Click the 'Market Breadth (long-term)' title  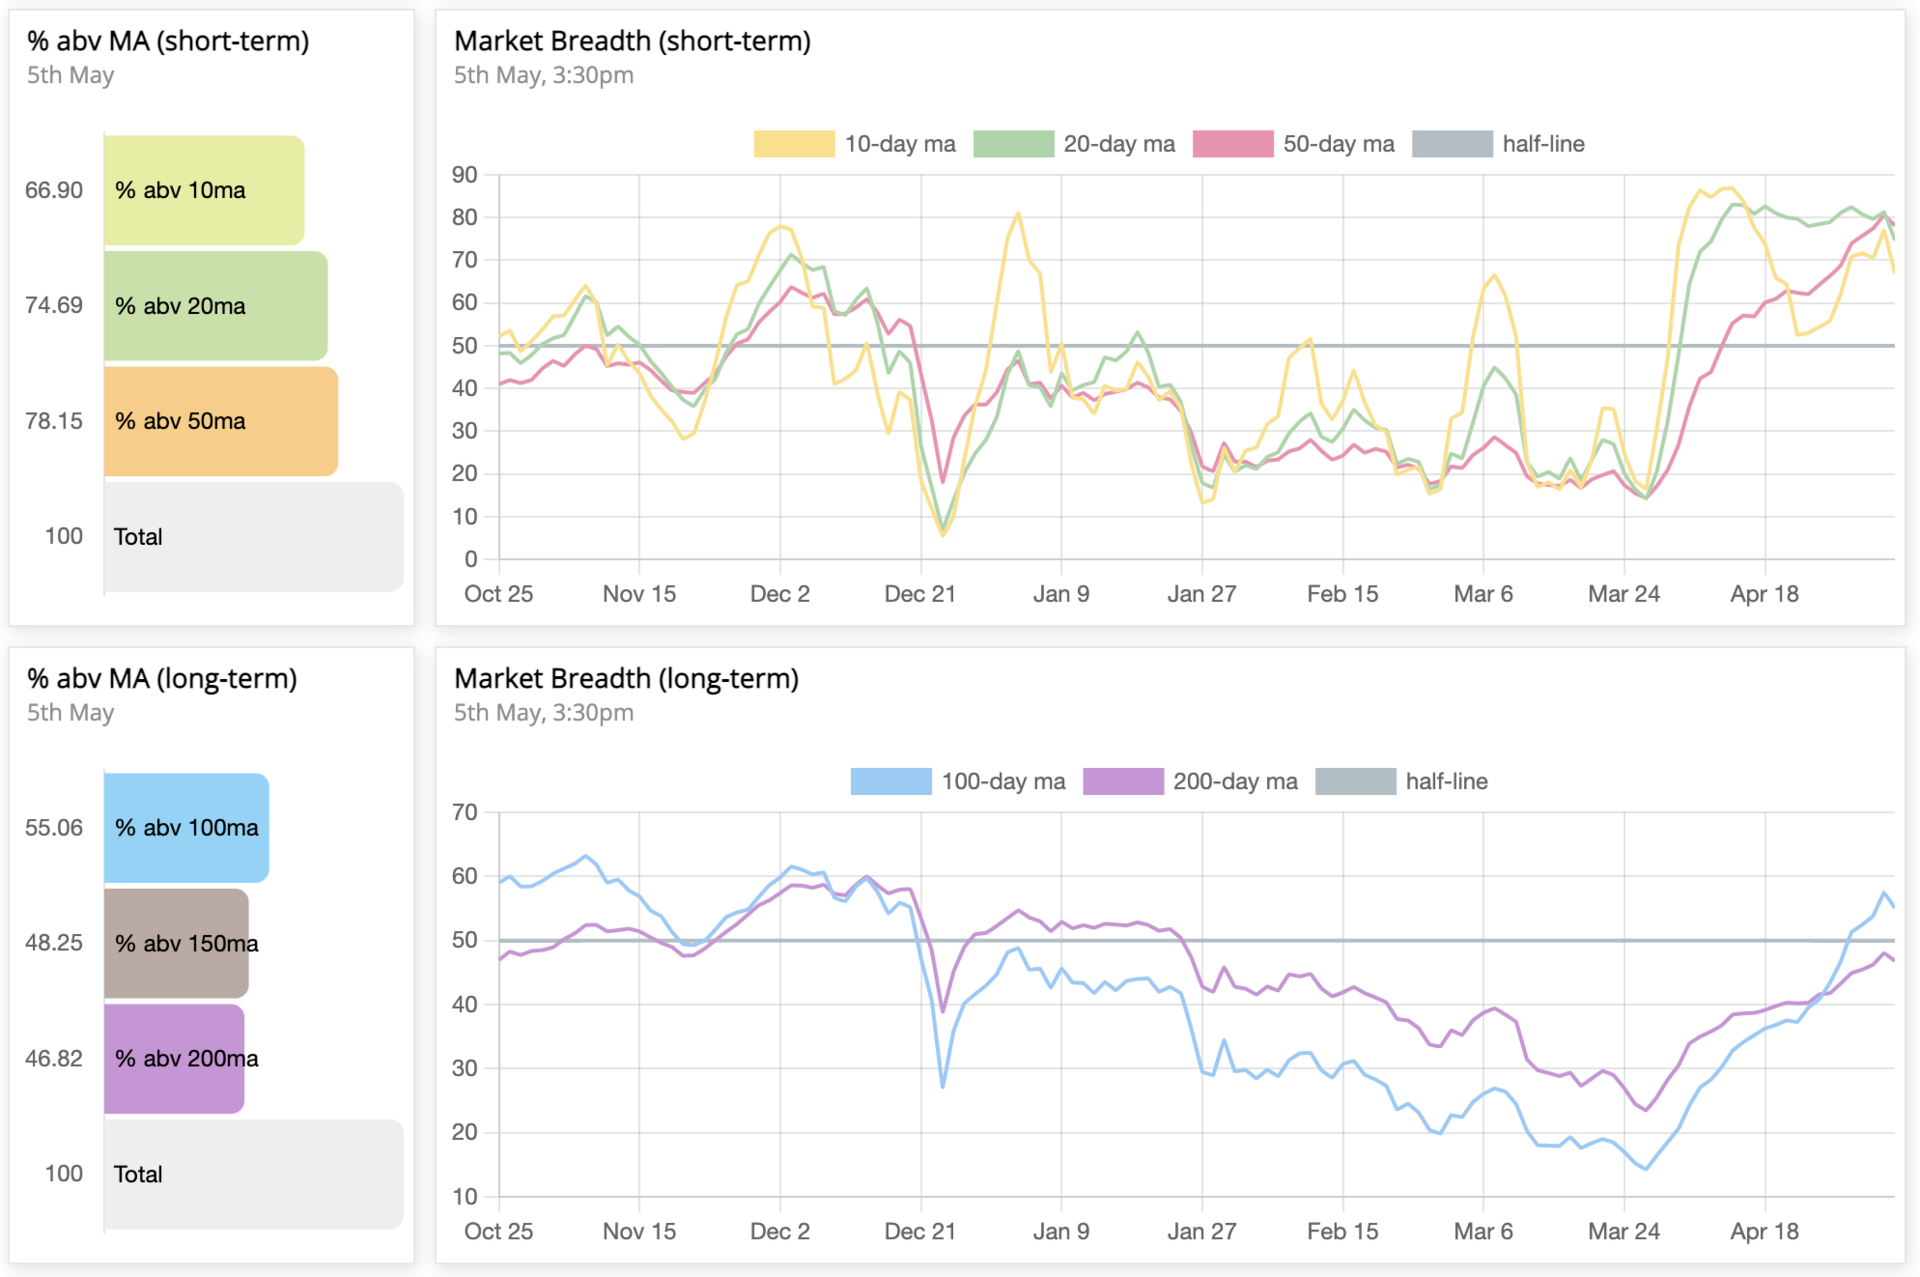[x=626, y=679]
